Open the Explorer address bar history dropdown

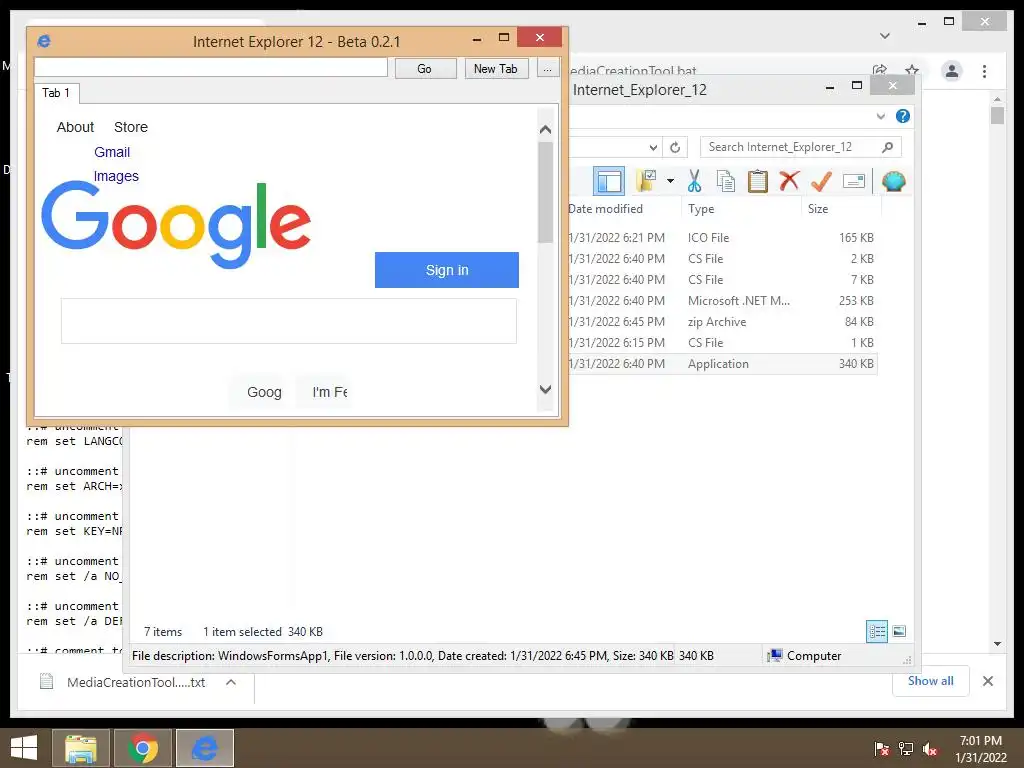point(653,148)
